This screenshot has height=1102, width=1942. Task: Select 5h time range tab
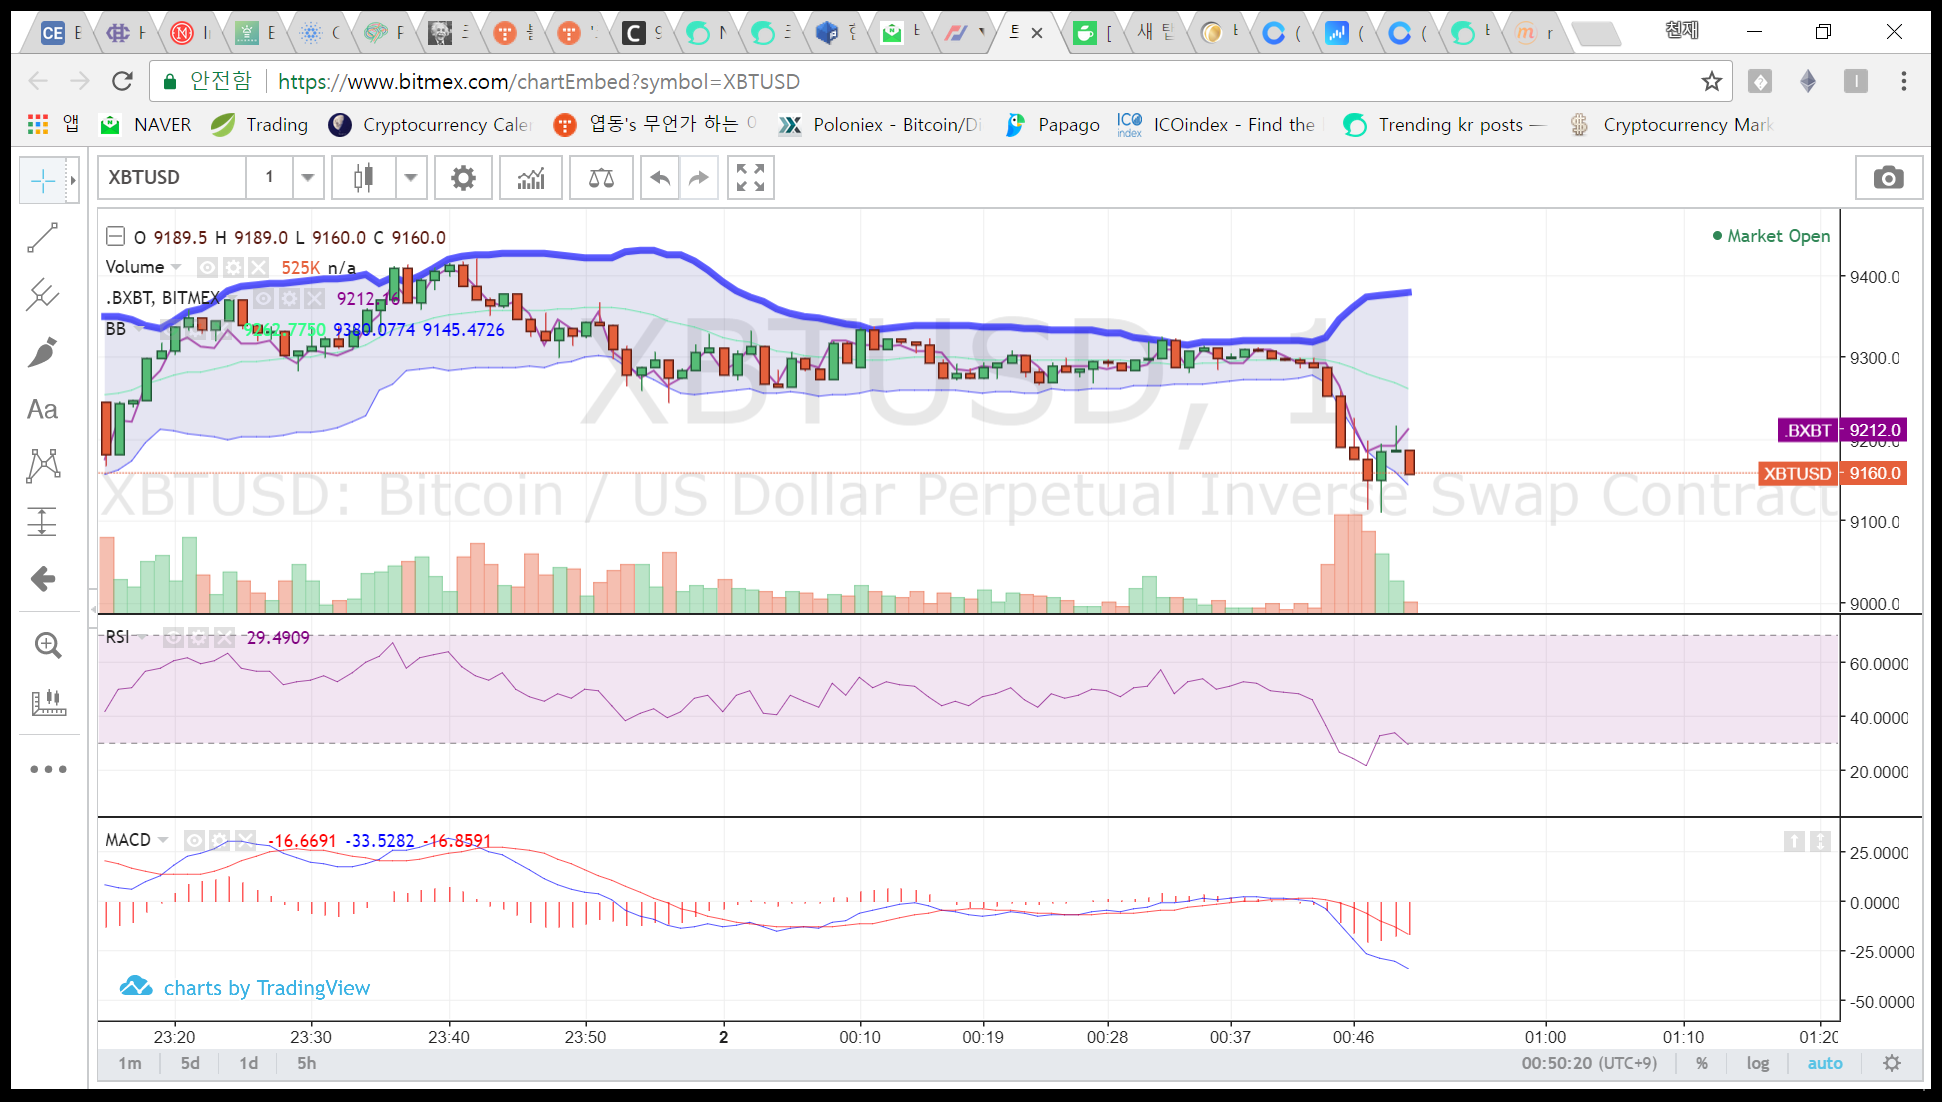coord(307,1063)
